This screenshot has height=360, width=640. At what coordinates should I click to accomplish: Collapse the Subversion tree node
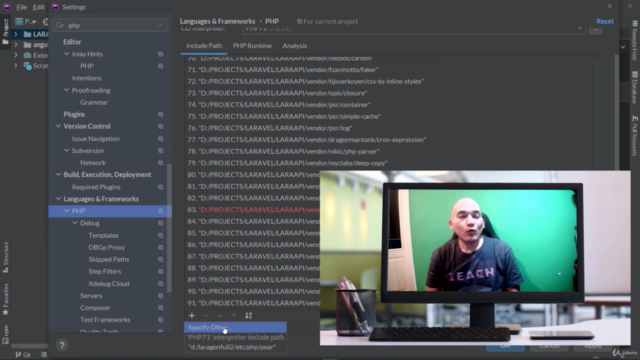[x=67, y=151]
